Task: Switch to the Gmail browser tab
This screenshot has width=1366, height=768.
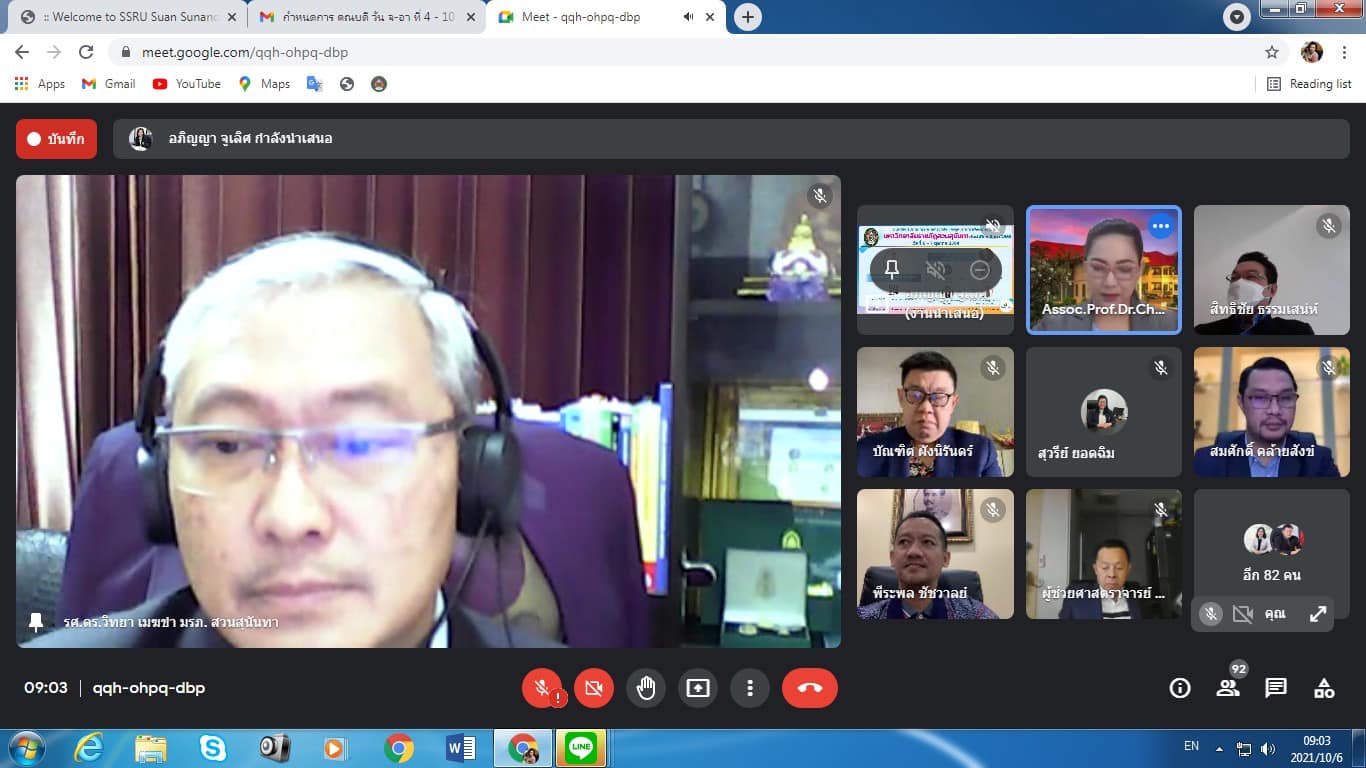Action: tap(365, 17)
